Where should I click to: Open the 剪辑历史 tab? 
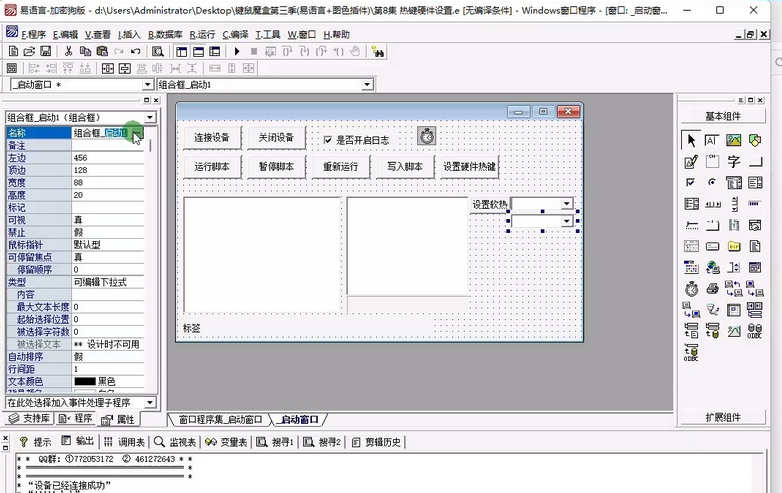[x=377, y=442]
